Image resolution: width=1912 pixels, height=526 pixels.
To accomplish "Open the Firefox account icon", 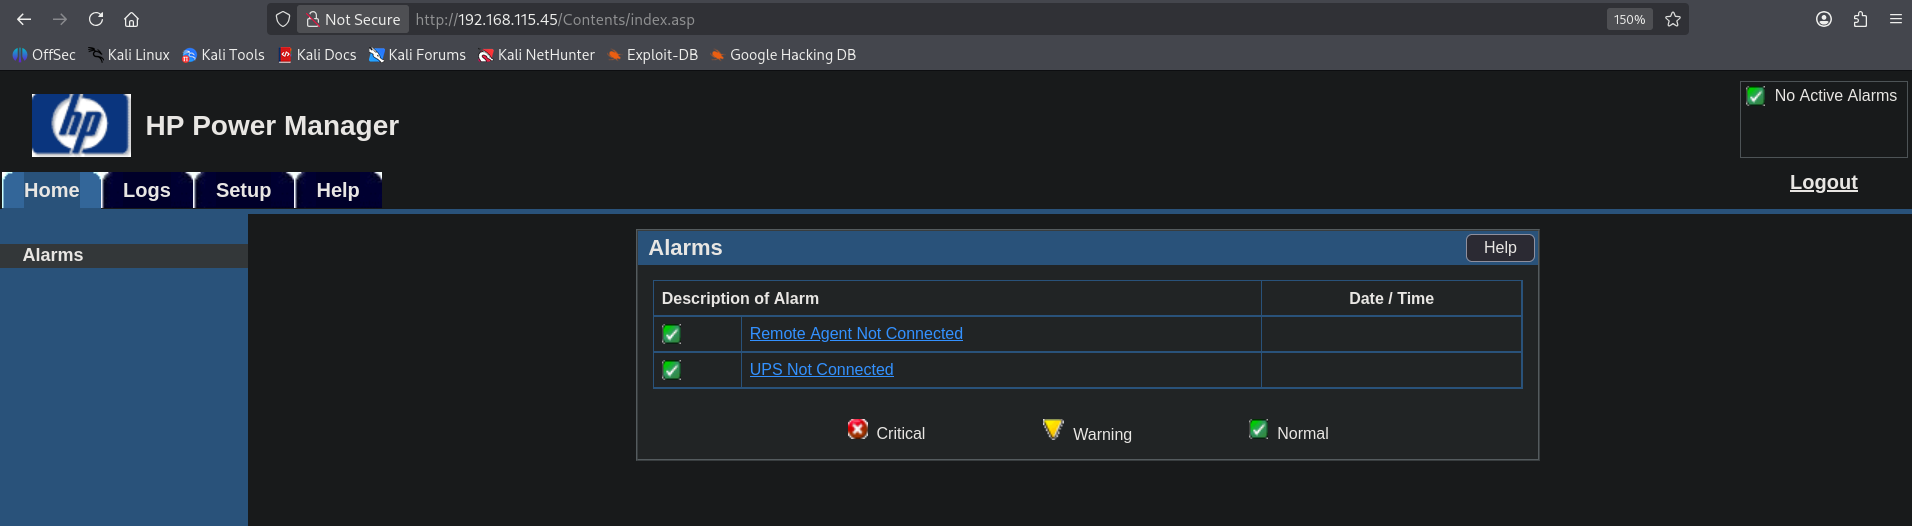I will 1824,19.
